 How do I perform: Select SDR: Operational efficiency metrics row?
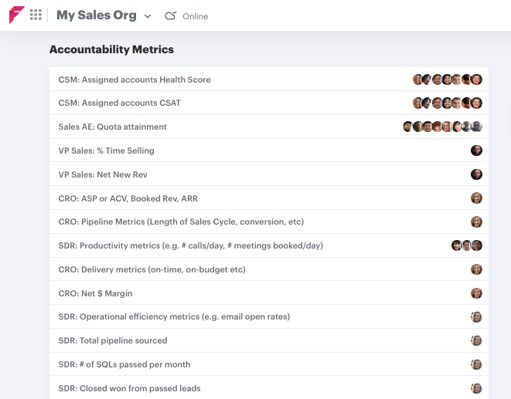pyautogui.click(x=269, y=317)
